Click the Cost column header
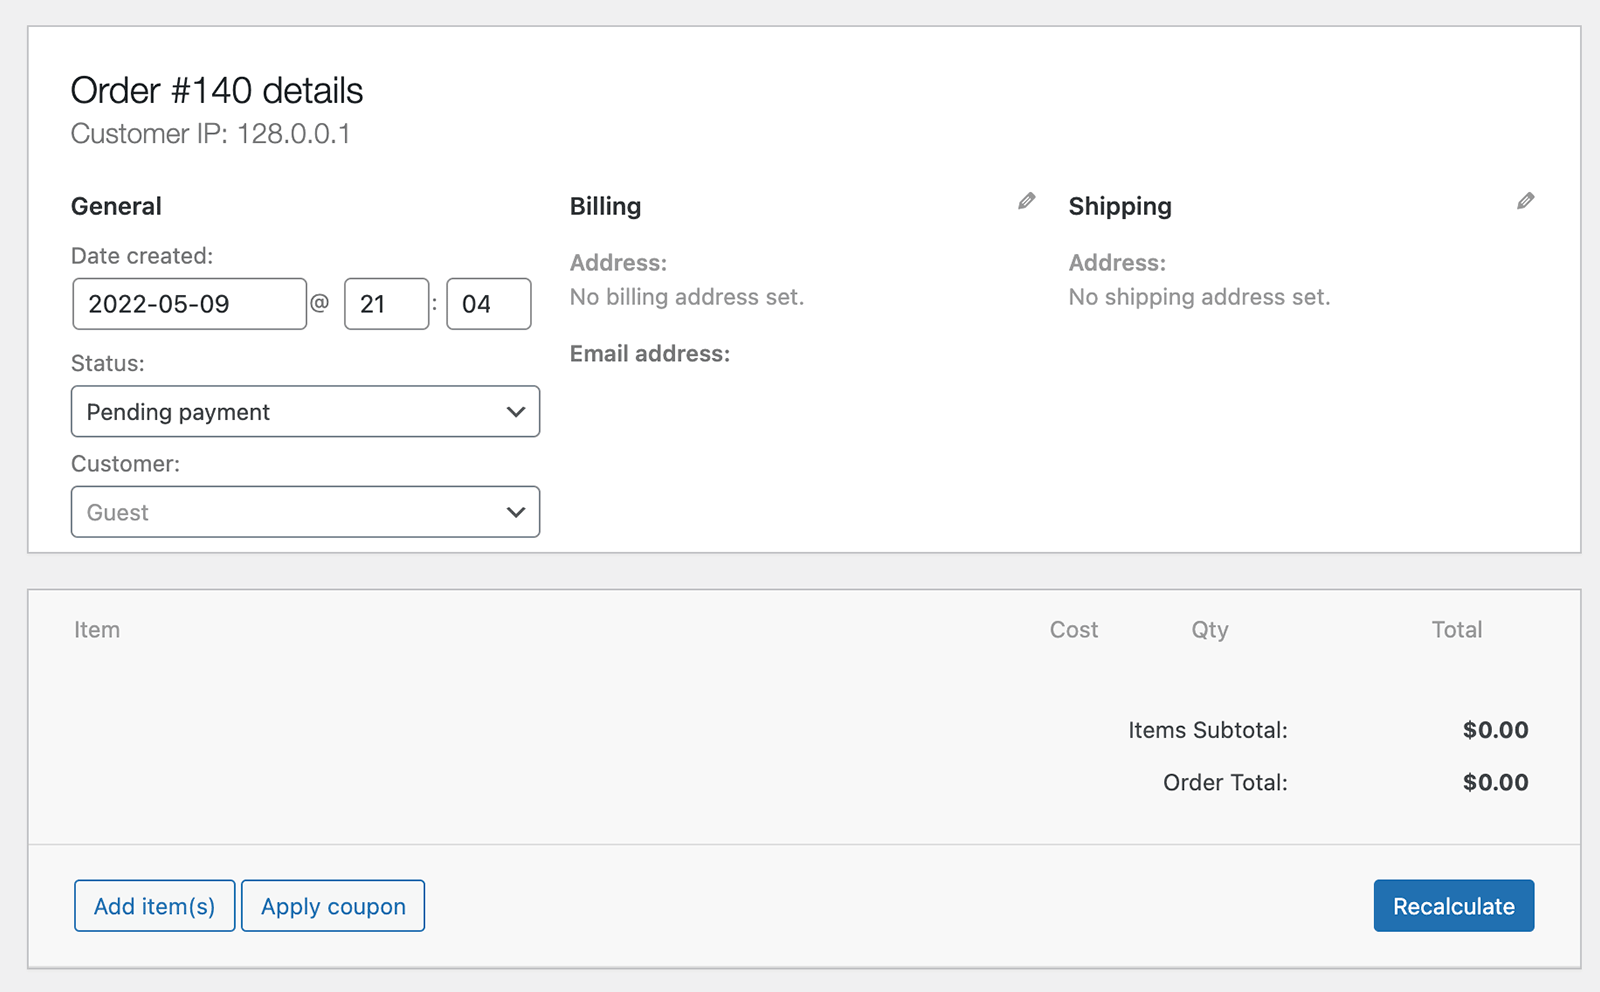1600x992 pixels. 1073,629
